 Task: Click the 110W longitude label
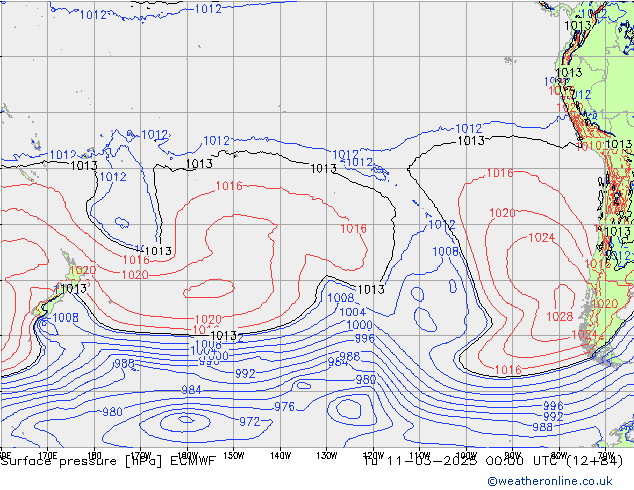pyautogui.click(x=420, y=455)
